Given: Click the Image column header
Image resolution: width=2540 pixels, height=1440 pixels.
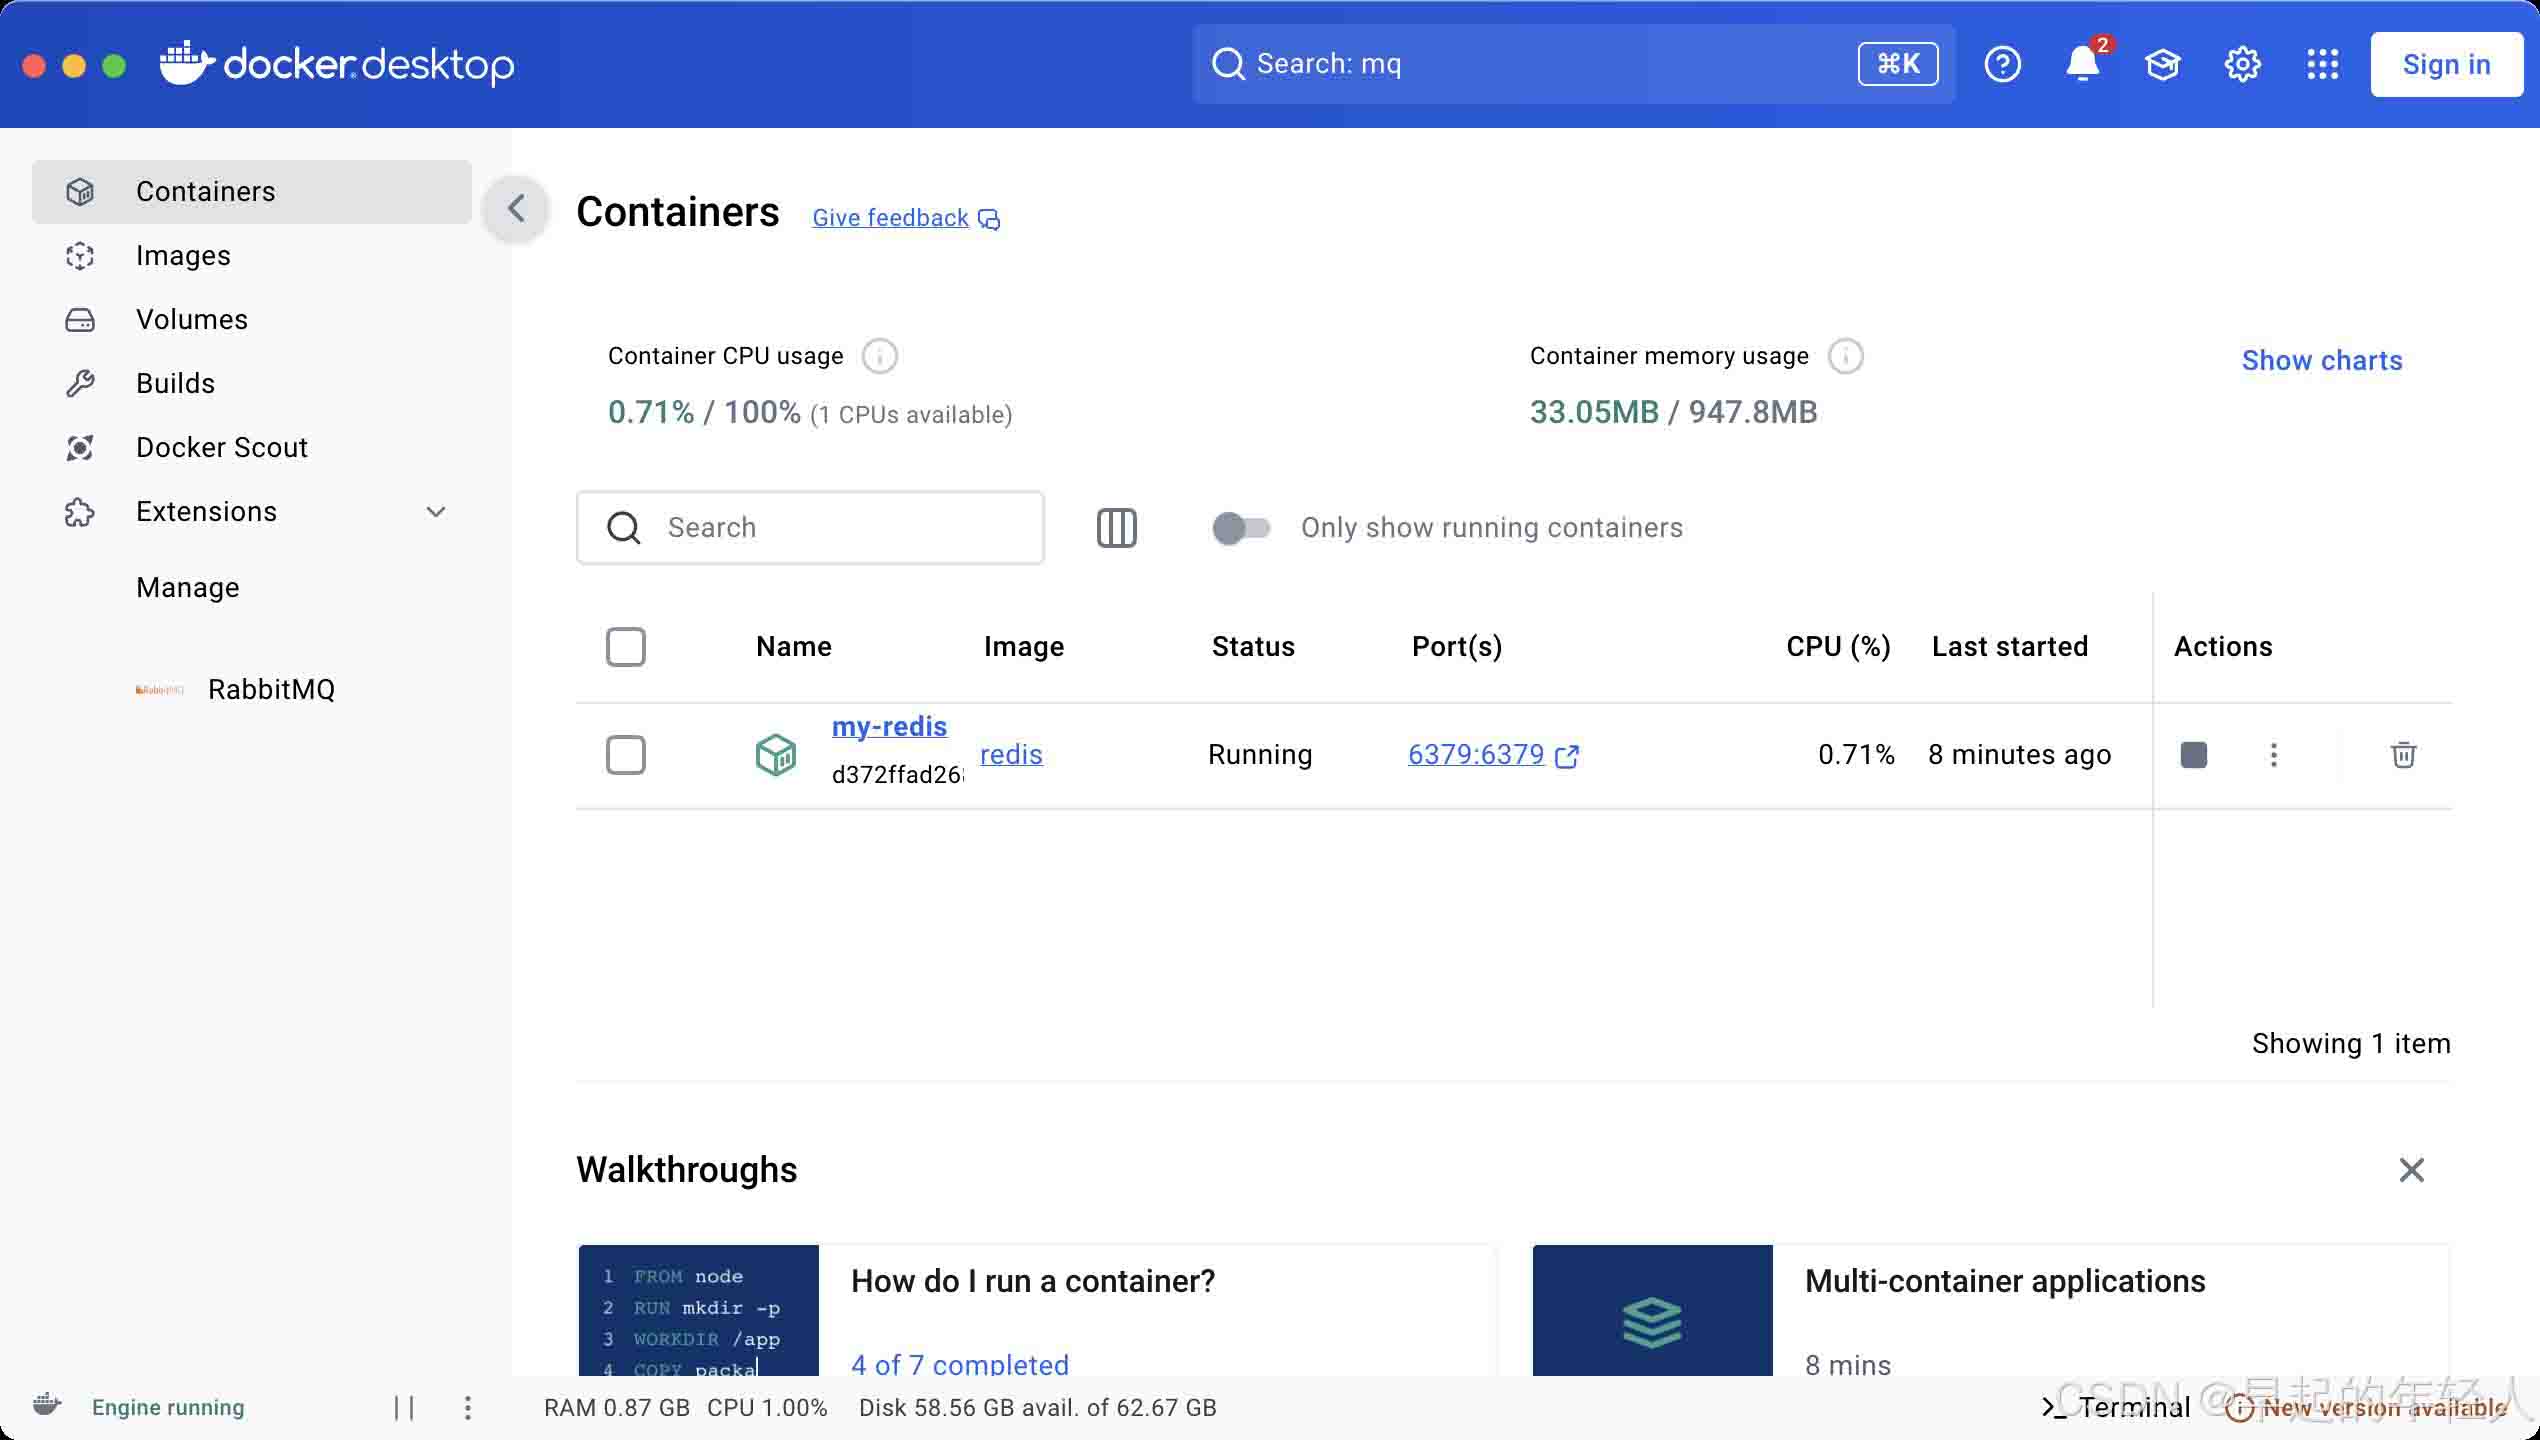Looking at the screenshot, I should point(1024,647).
